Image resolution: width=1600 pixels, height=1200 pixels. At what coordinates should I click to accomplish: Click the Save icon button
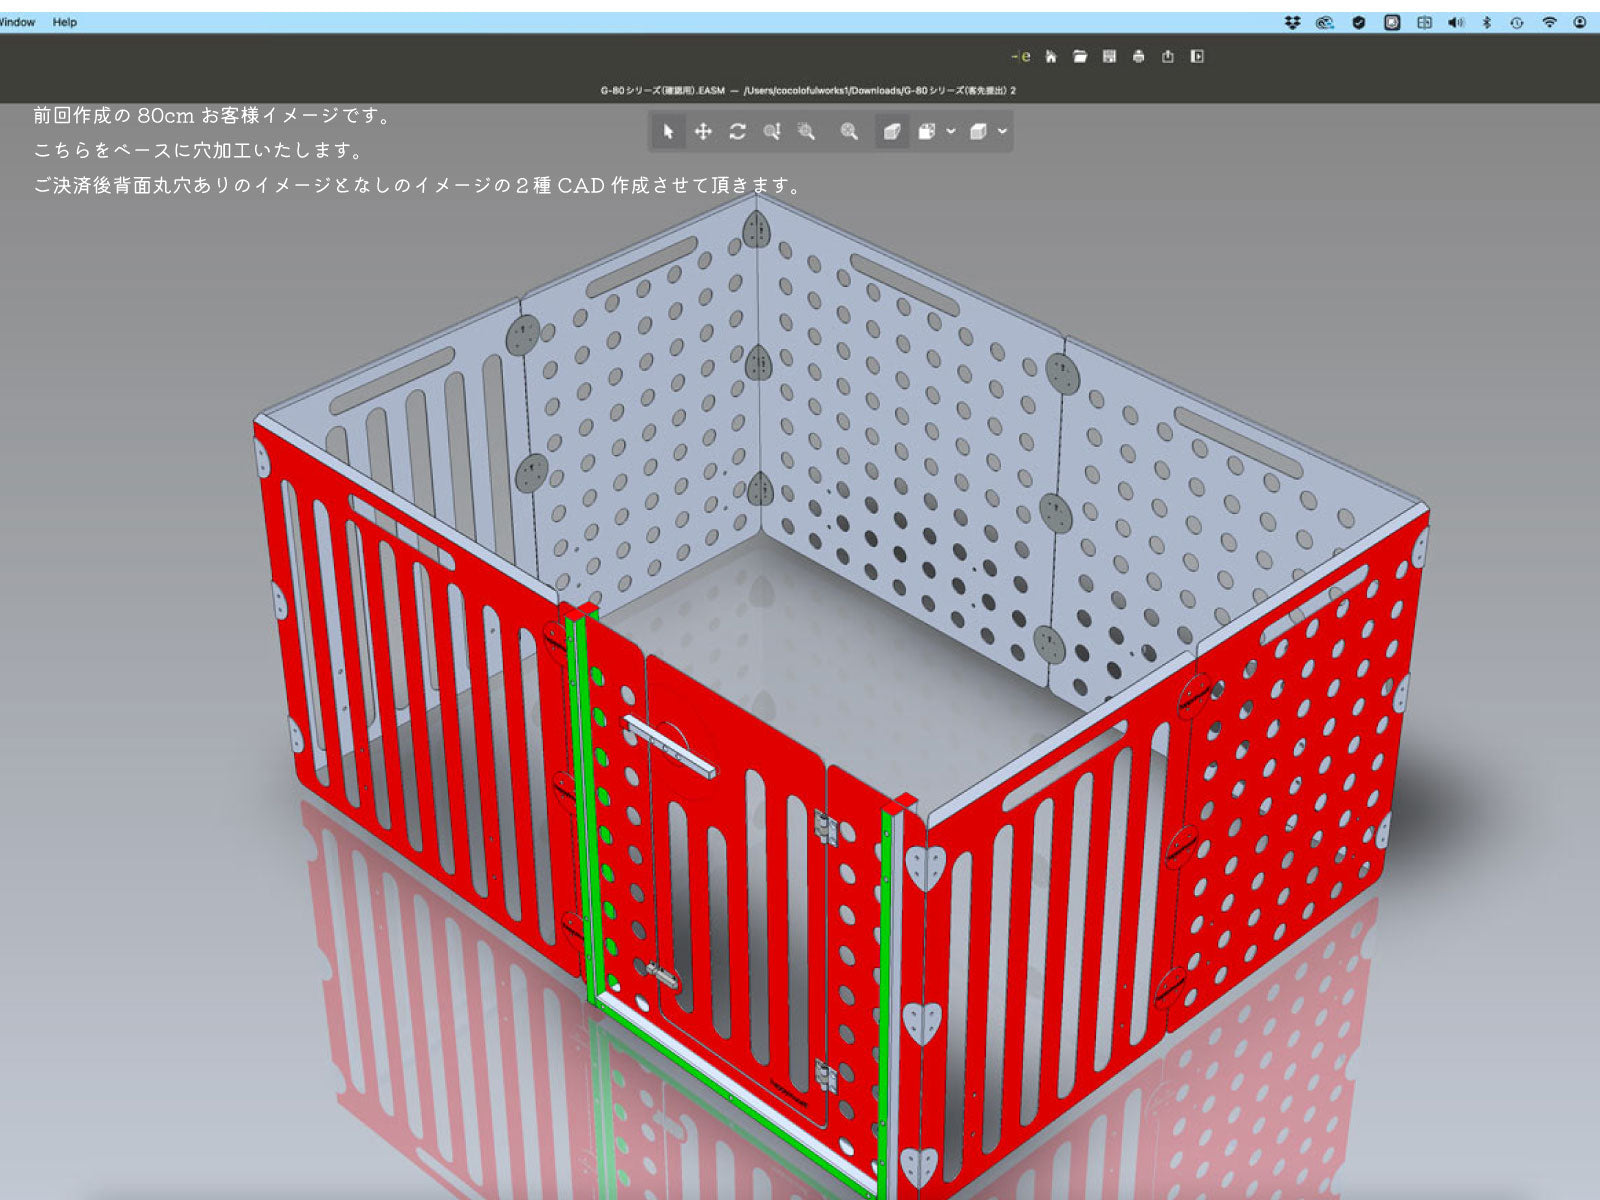coord(1109,57)
